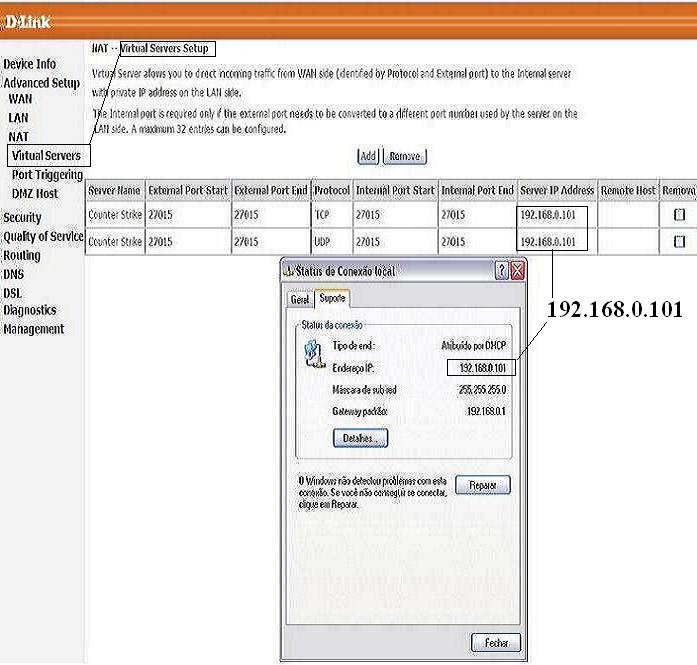Screen dimensions: 697x665
Task: Close the Status de Conexão local dialog
Action: pyautogui.click(x=518, y=272)
